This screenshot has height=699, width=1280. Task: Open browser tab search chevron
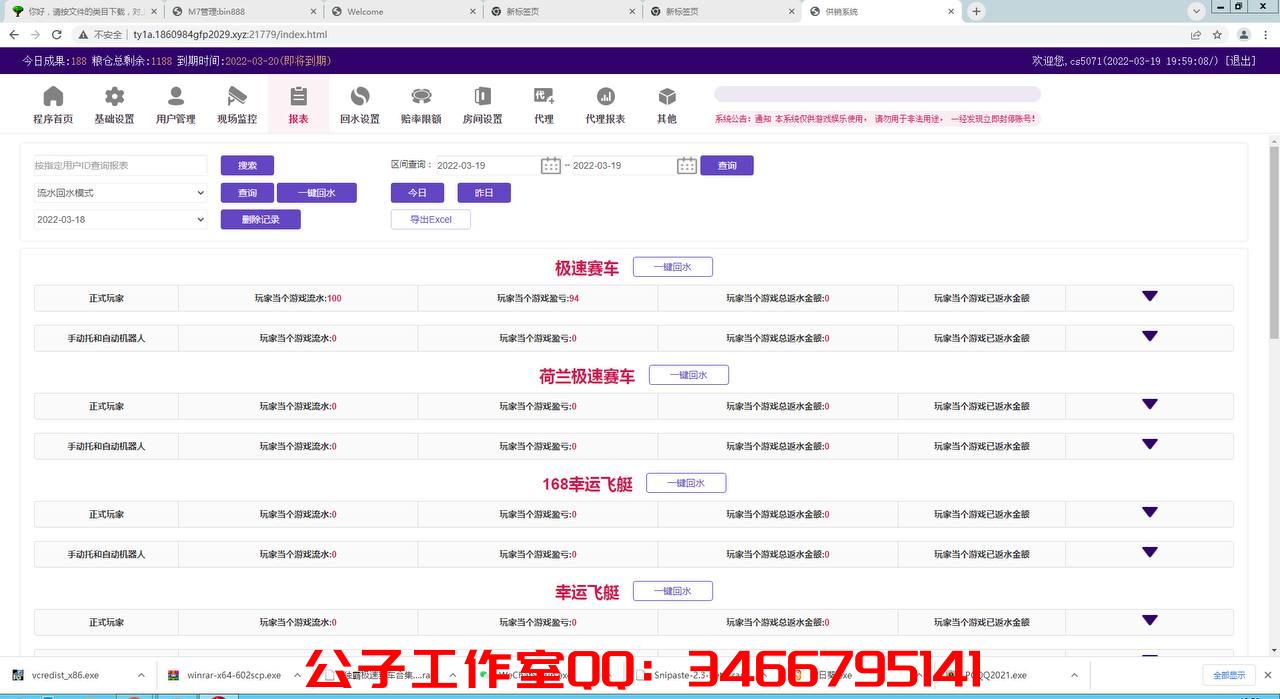click(x=1196, y=11)
